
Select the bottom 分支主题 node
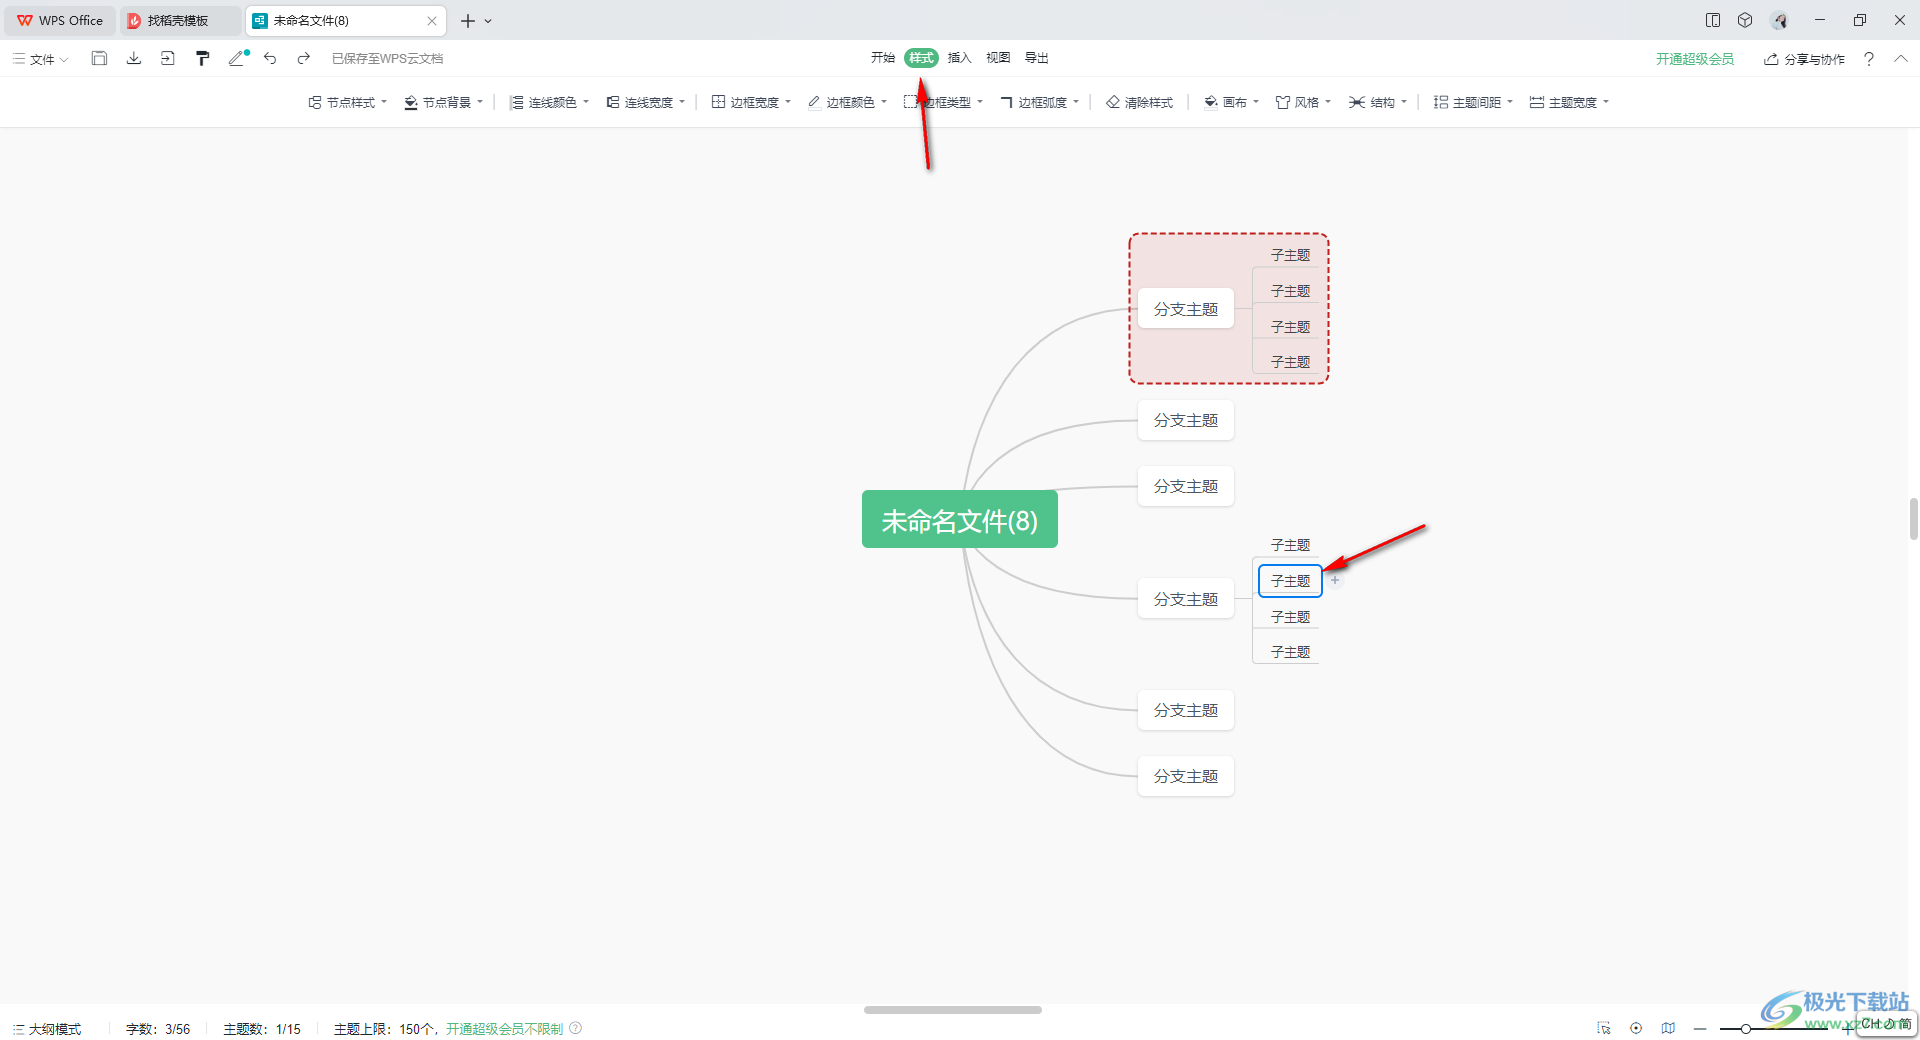click(x=1186, y=776)
